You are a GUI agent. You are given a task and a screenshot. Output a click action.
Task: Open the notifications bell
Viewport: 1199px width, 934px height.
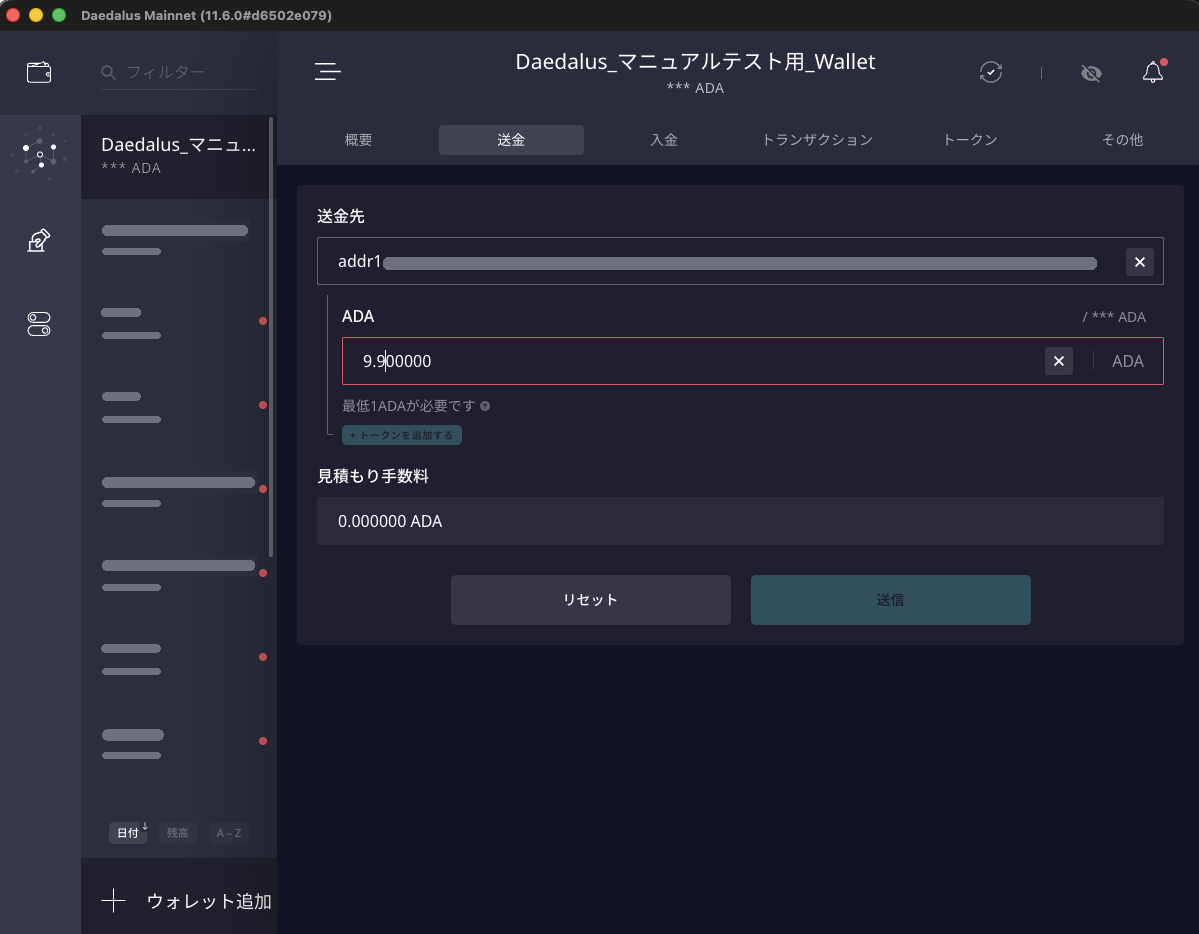coord(1153,72)
